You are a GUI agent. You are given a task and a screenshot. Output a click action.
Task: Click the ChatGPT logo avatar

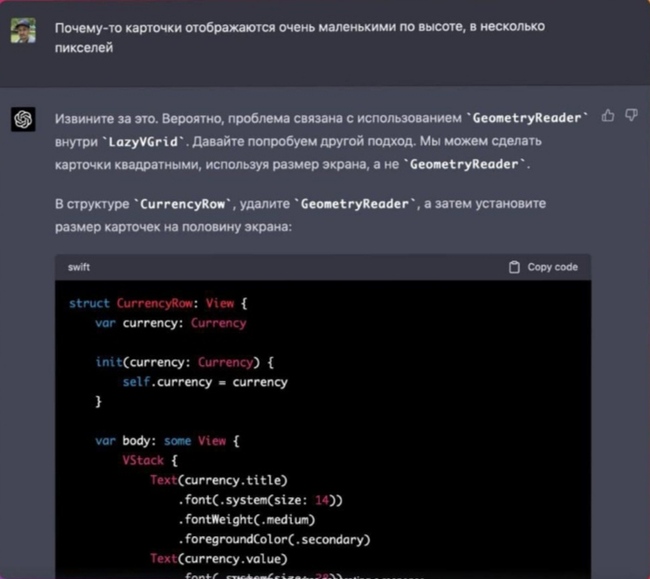pyautogui.click(x=23, y=120)
